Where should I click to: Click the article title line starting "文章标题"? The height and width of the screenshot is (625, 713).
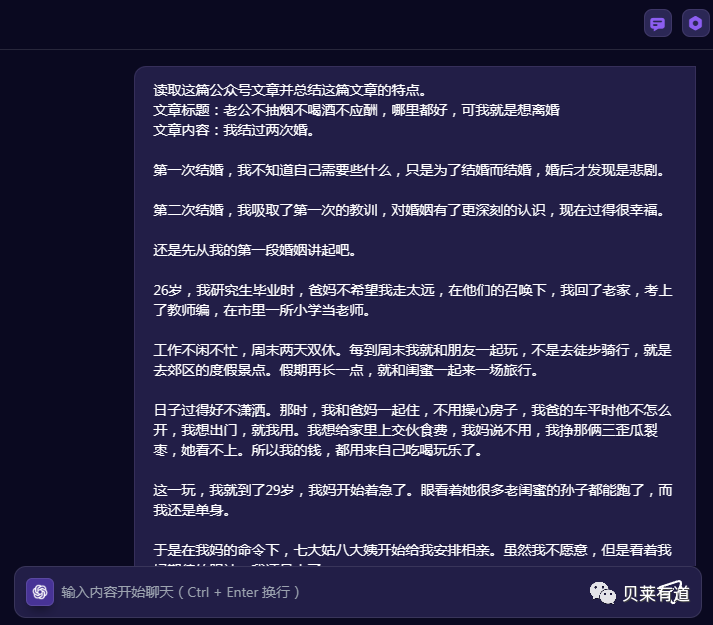[356, 110]
